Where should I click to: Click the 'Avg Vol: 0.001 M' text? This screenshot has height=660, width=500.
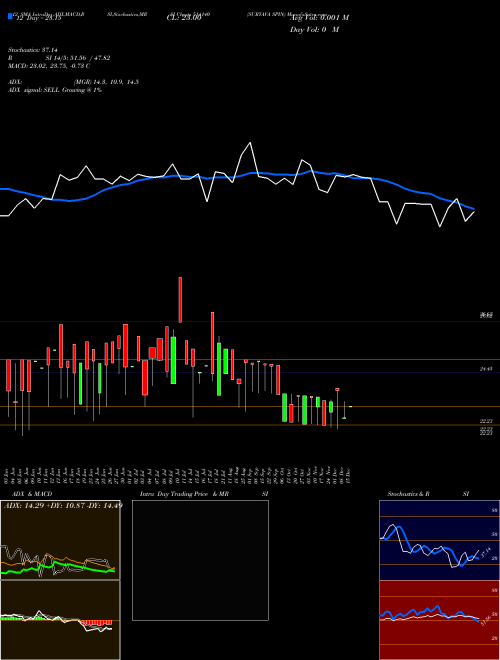(319, 18)
